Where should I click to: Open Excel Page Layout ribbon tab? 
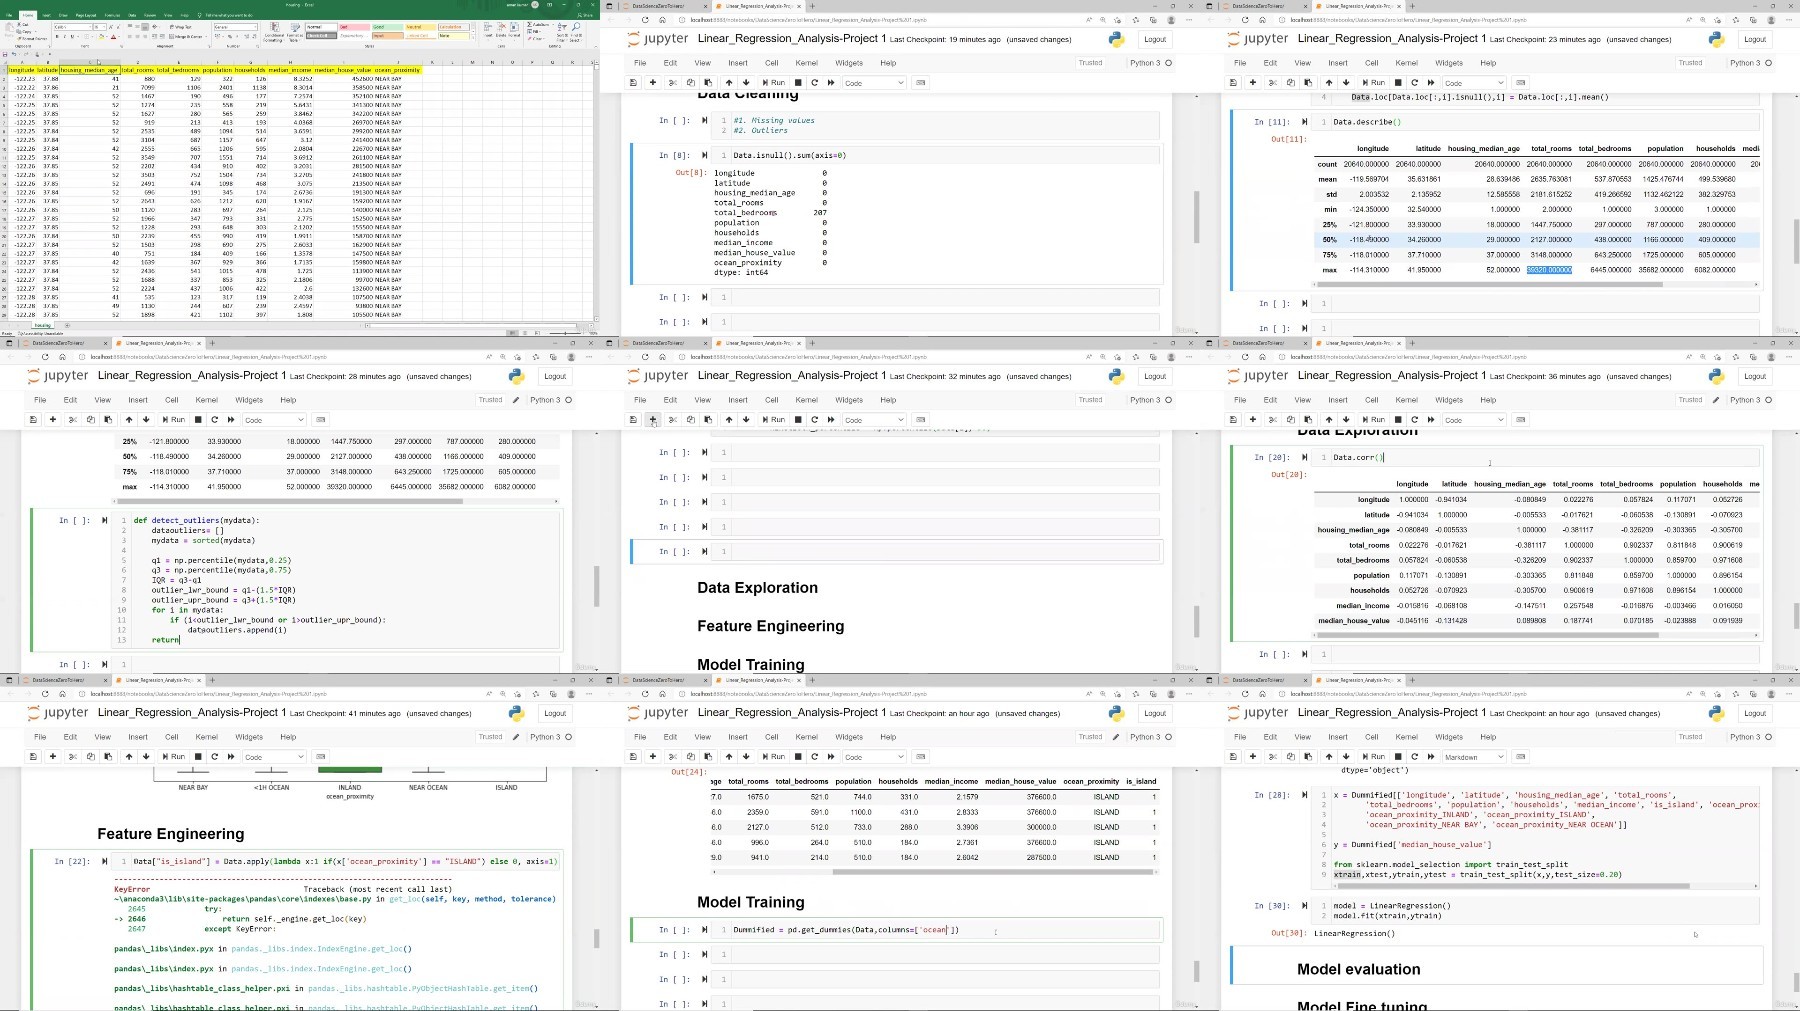[86, 15]
